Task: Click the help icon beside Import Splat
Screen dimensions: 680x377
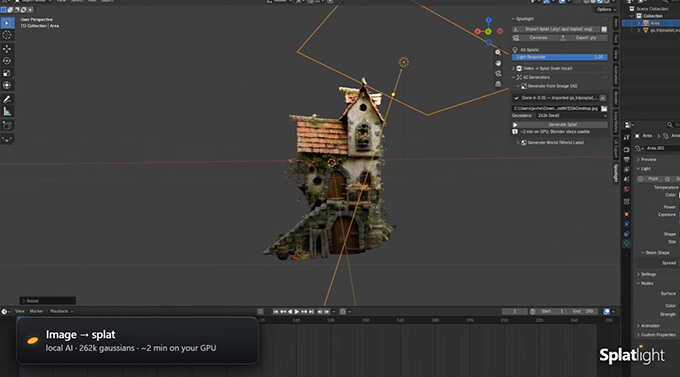Action: coord(604,29)
